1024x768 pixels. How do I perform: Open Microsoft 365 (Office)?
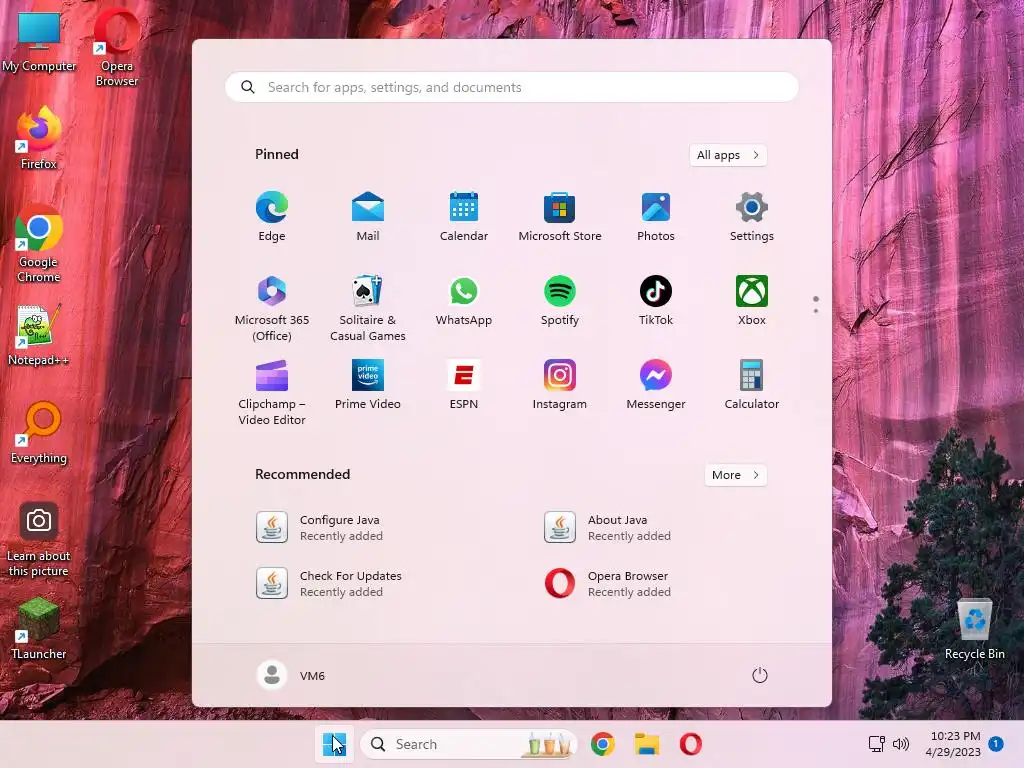pyautogui.click(x=272, y=309)
